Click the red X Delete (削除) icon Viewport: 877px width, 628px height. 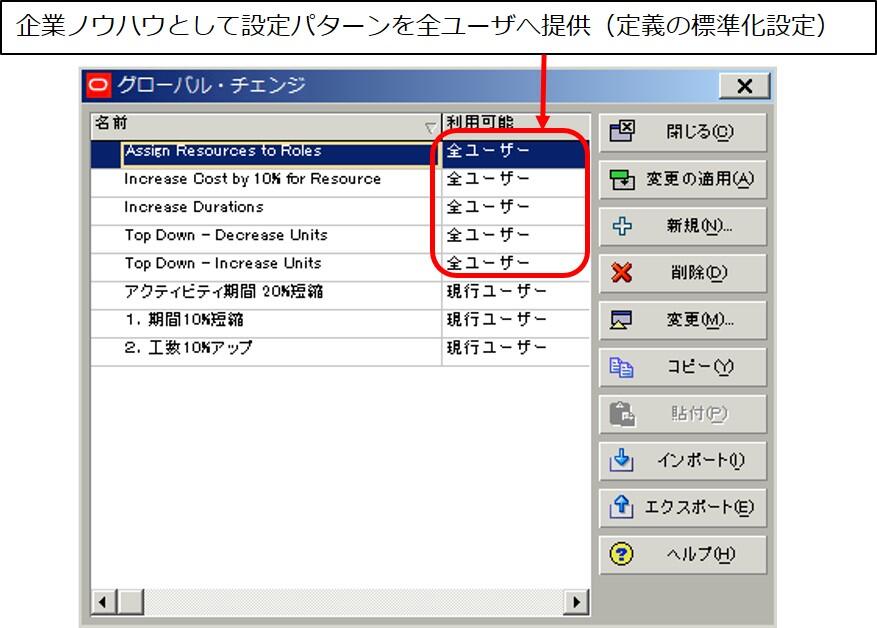click(622, 273)
